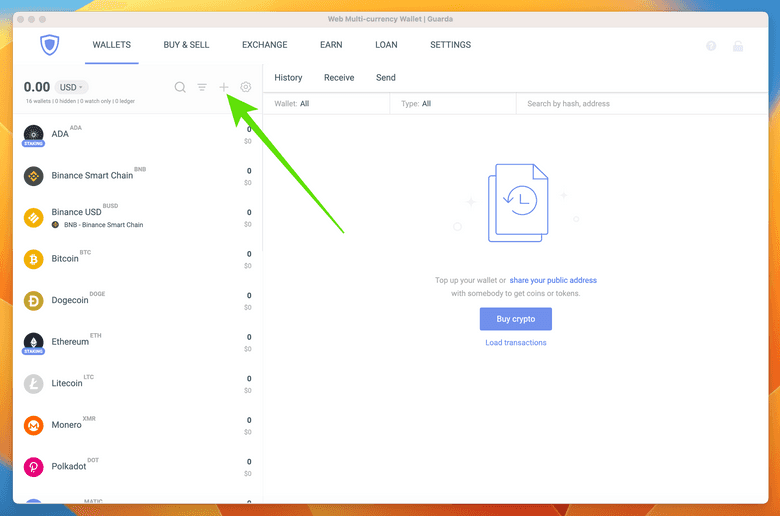780x516 pixels.
Task: Open the wallet filter icon
Action: 202,87
